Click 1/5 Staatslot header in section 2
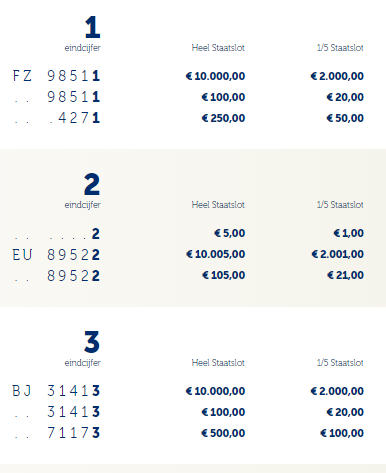 [x=340, y=205]
